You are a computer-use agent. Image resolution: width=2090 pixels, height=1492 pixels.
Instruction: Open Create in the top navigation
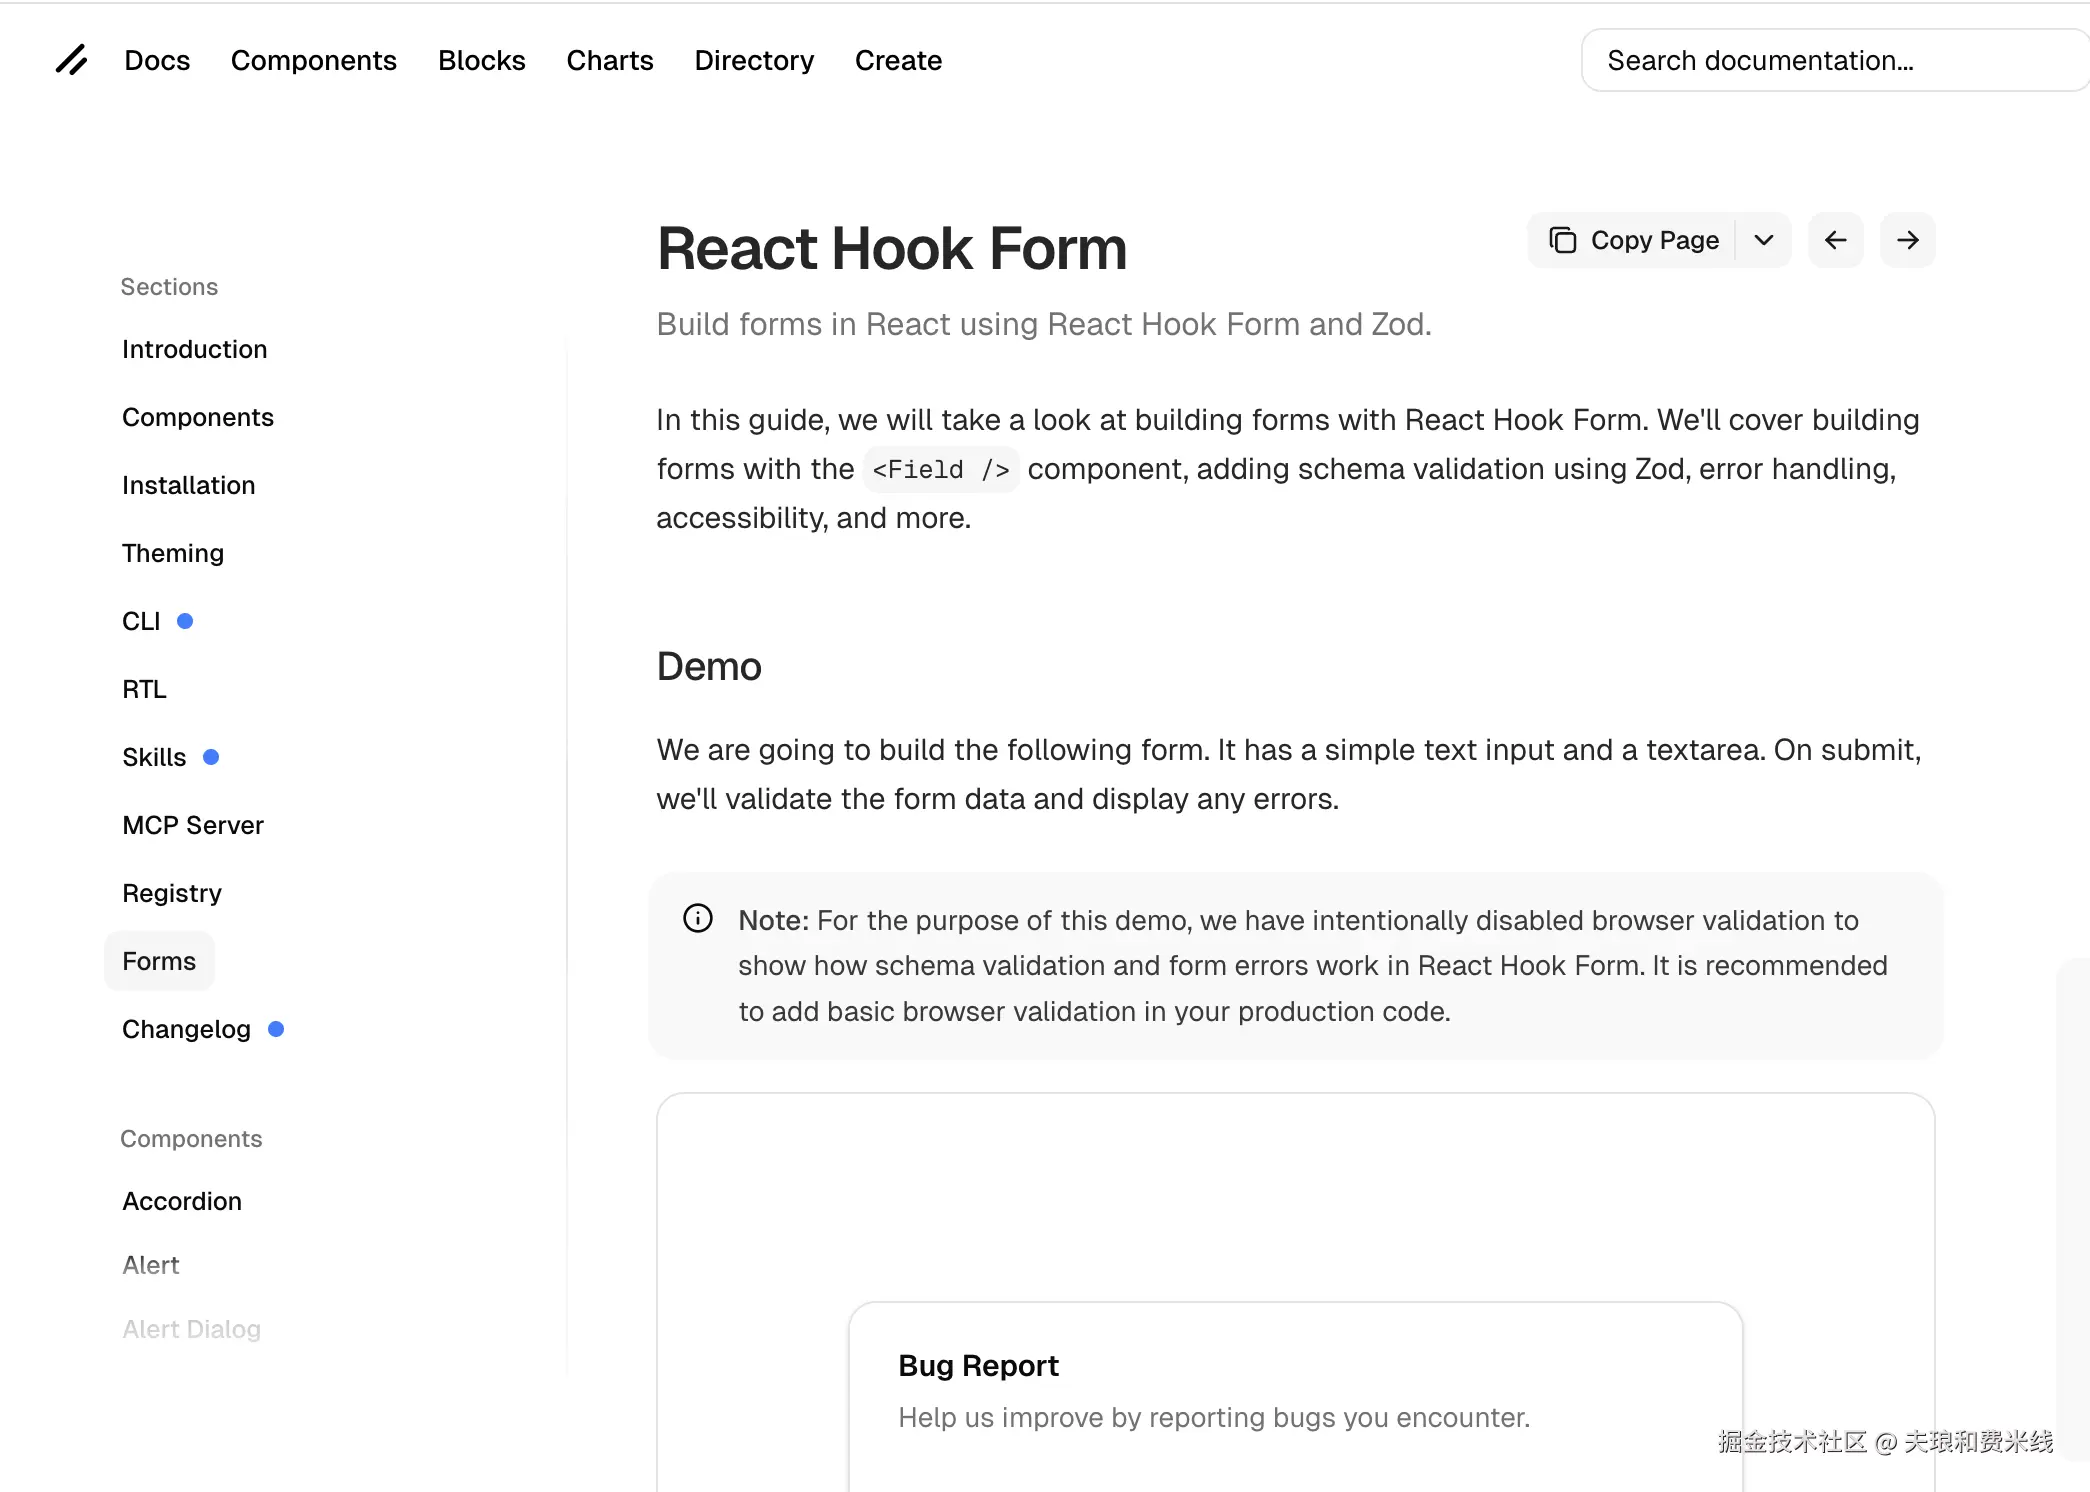pyautogui.click(x=898, y=60)
